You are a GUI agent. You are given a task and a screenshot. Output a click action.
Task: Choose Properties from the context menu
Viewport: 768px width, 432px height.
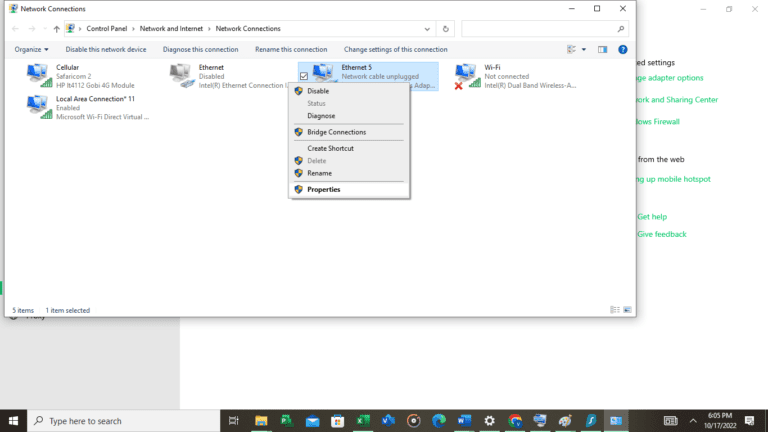coord(323,189)
